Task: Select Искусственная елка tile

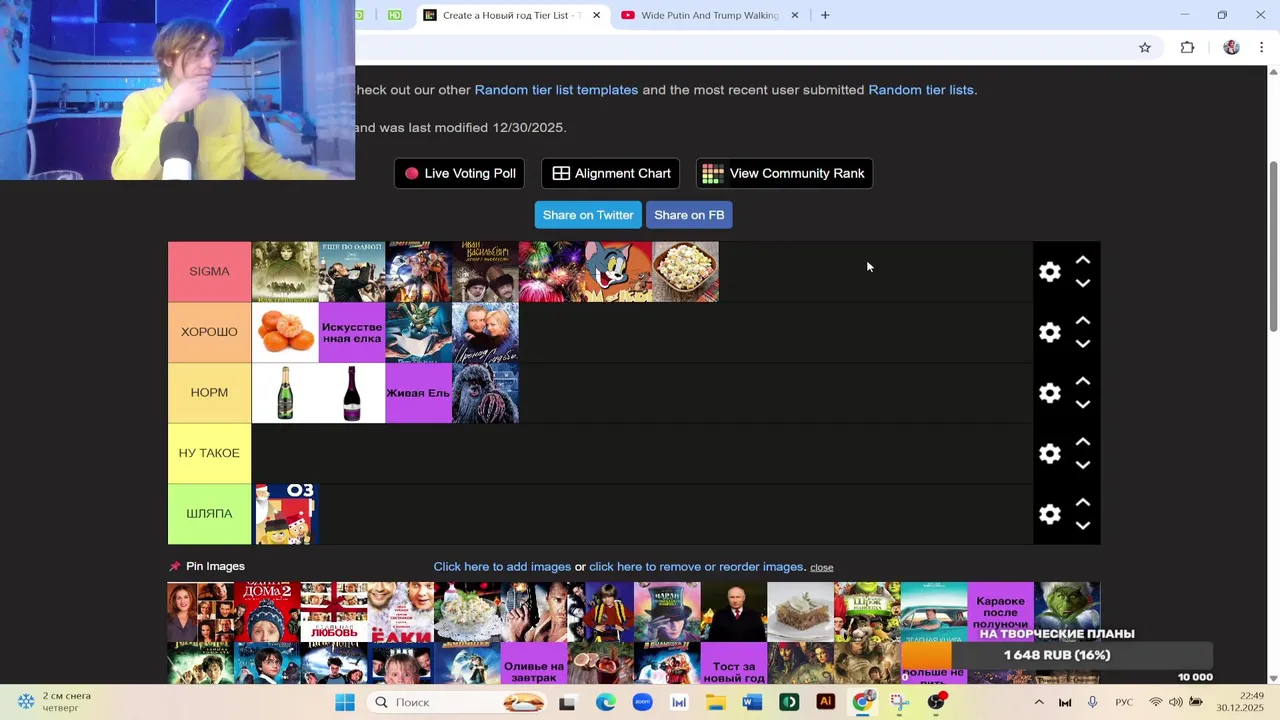Action: 352,332
